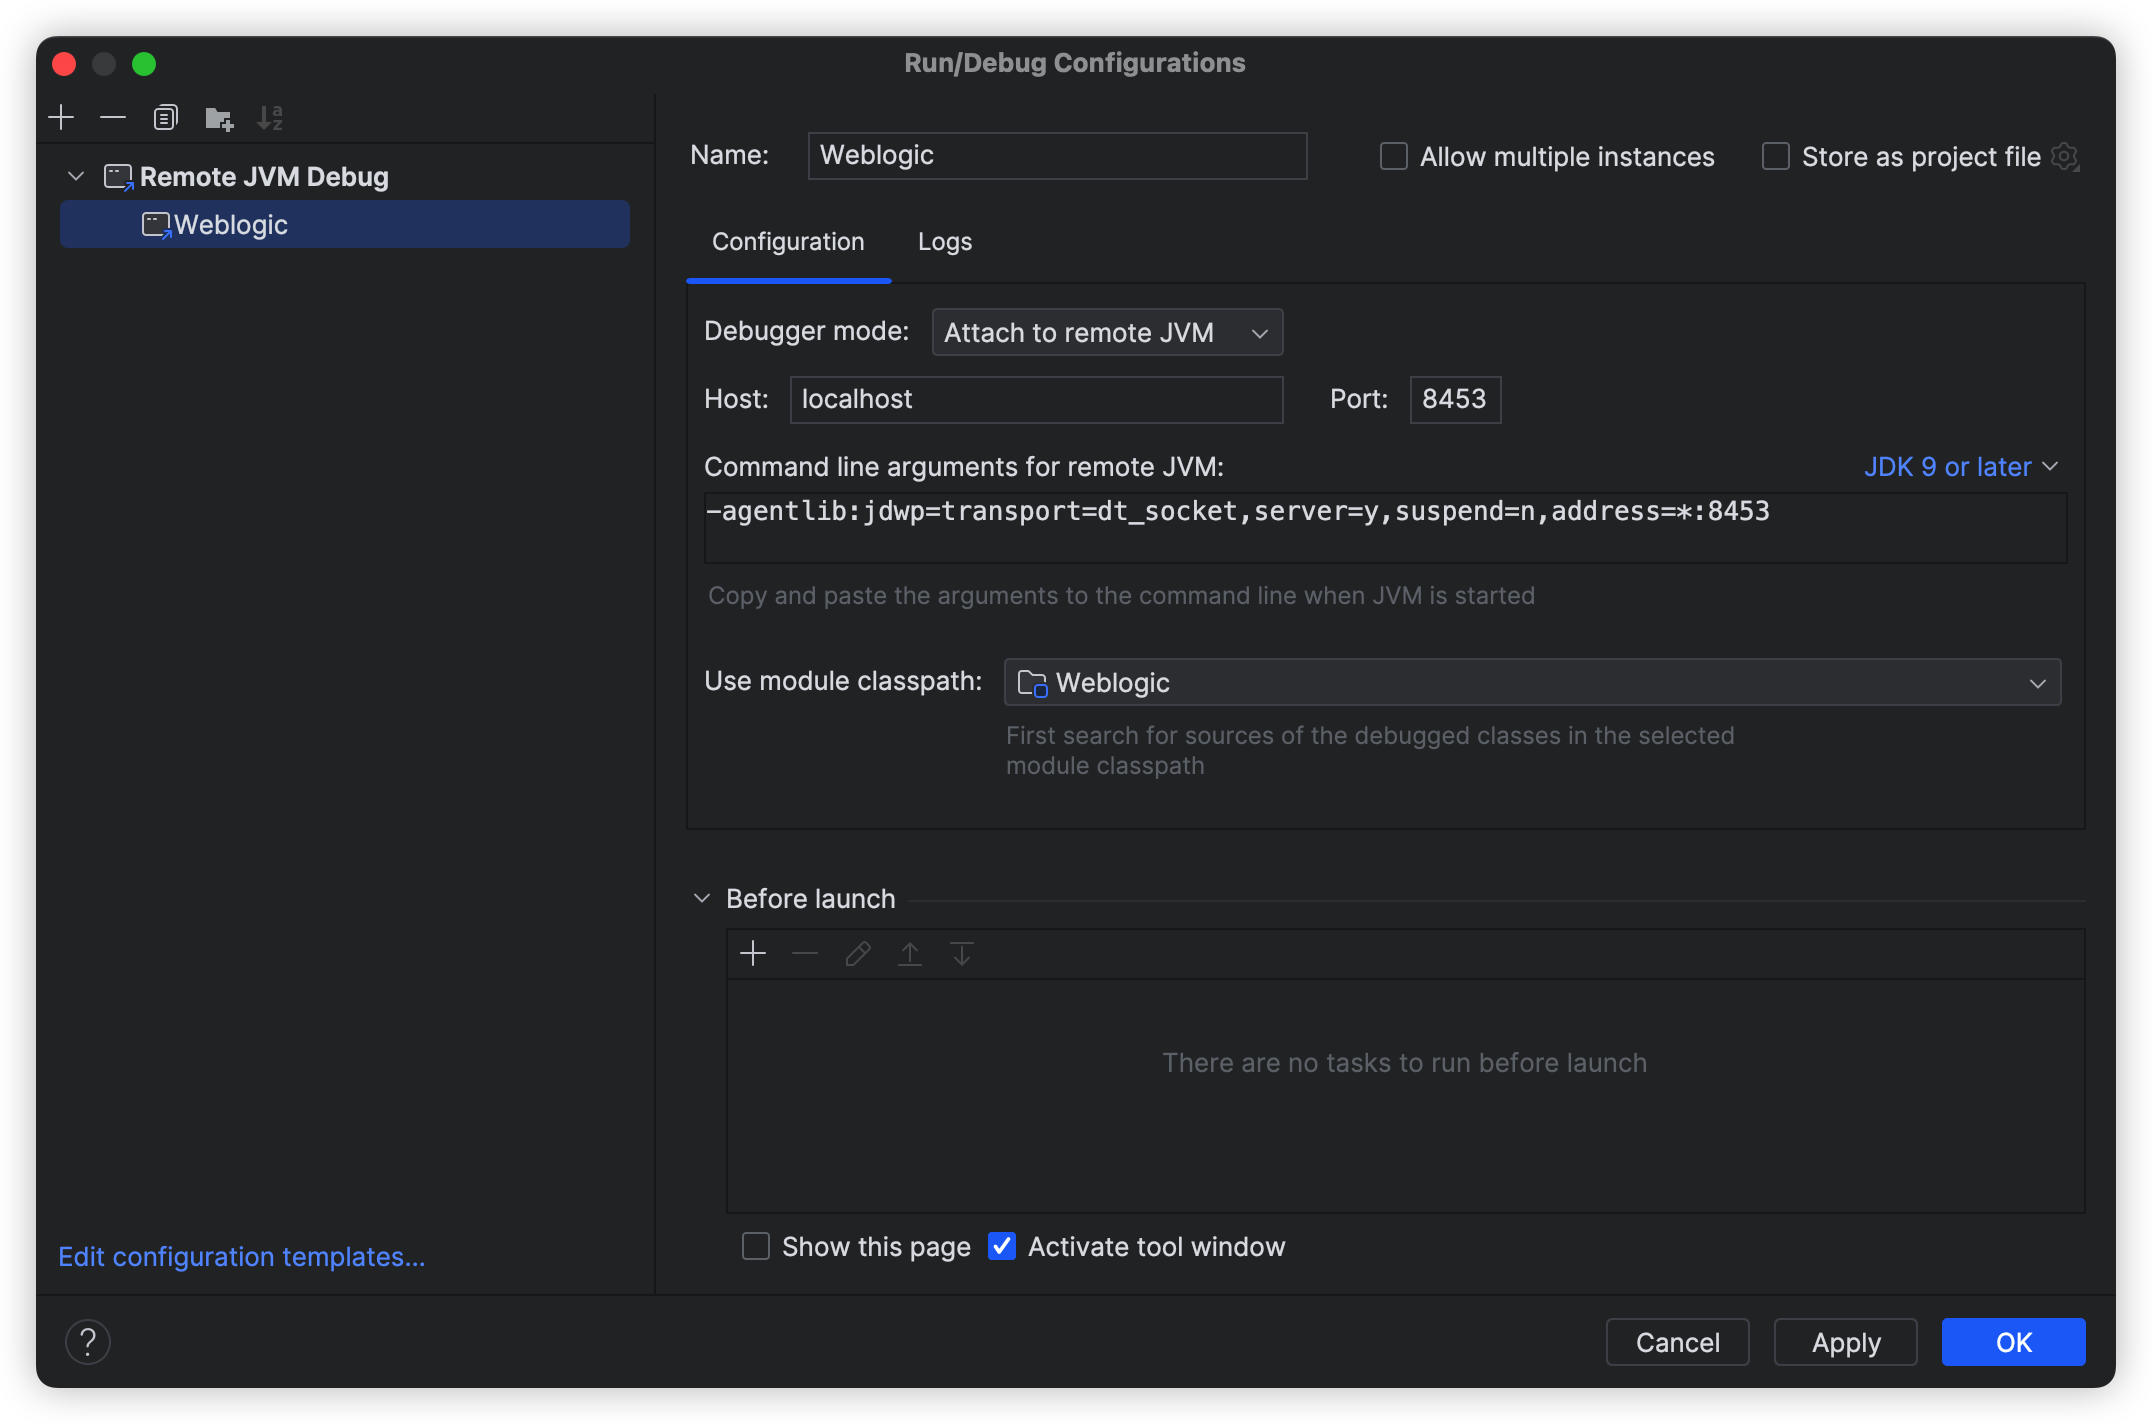Viewport: 2152px width, 1424px height.
Task: Open the Debugger mode dropdown
Action: pos(1107,332)
